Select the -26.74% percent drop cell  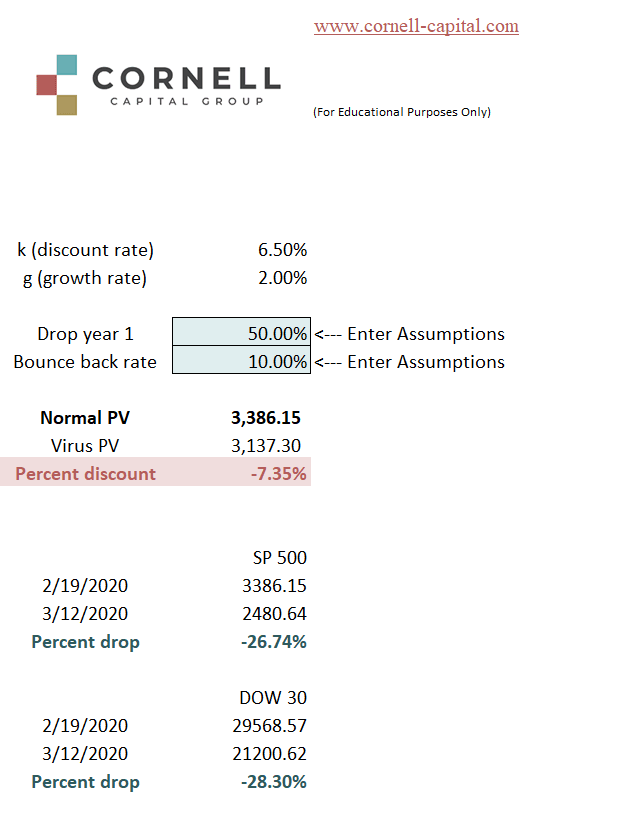[274, 642]
